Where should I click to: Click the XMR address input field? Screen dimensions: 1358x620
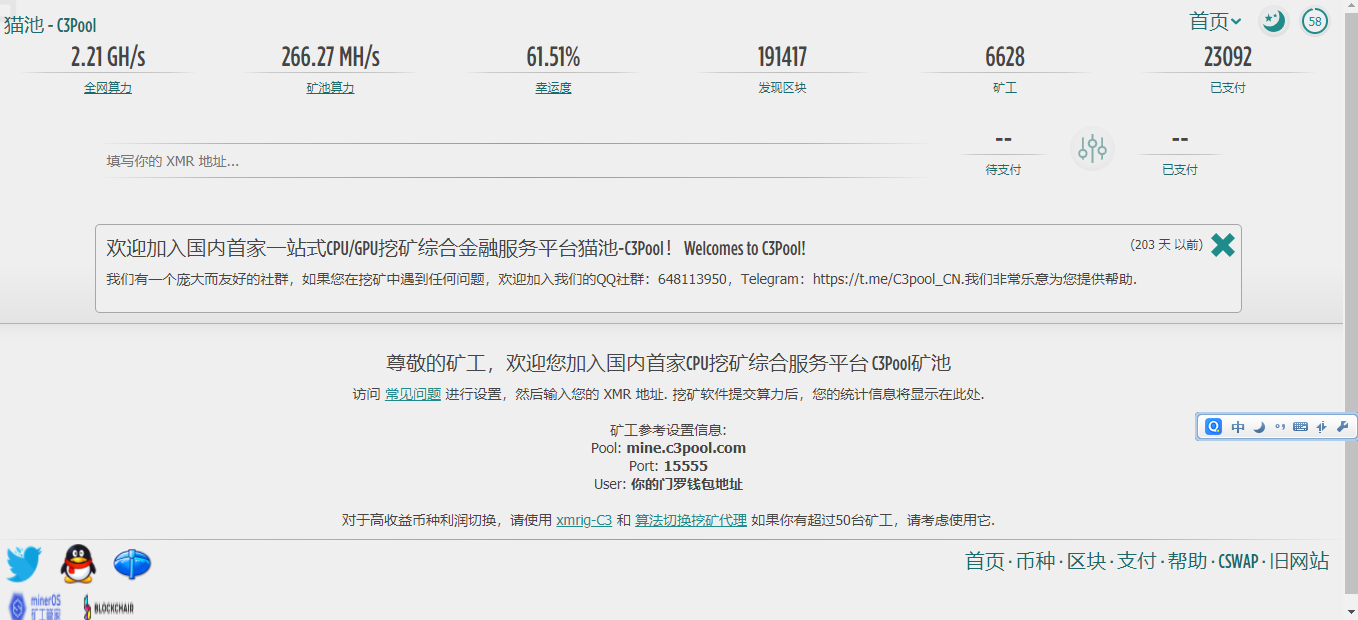[515, 161]
